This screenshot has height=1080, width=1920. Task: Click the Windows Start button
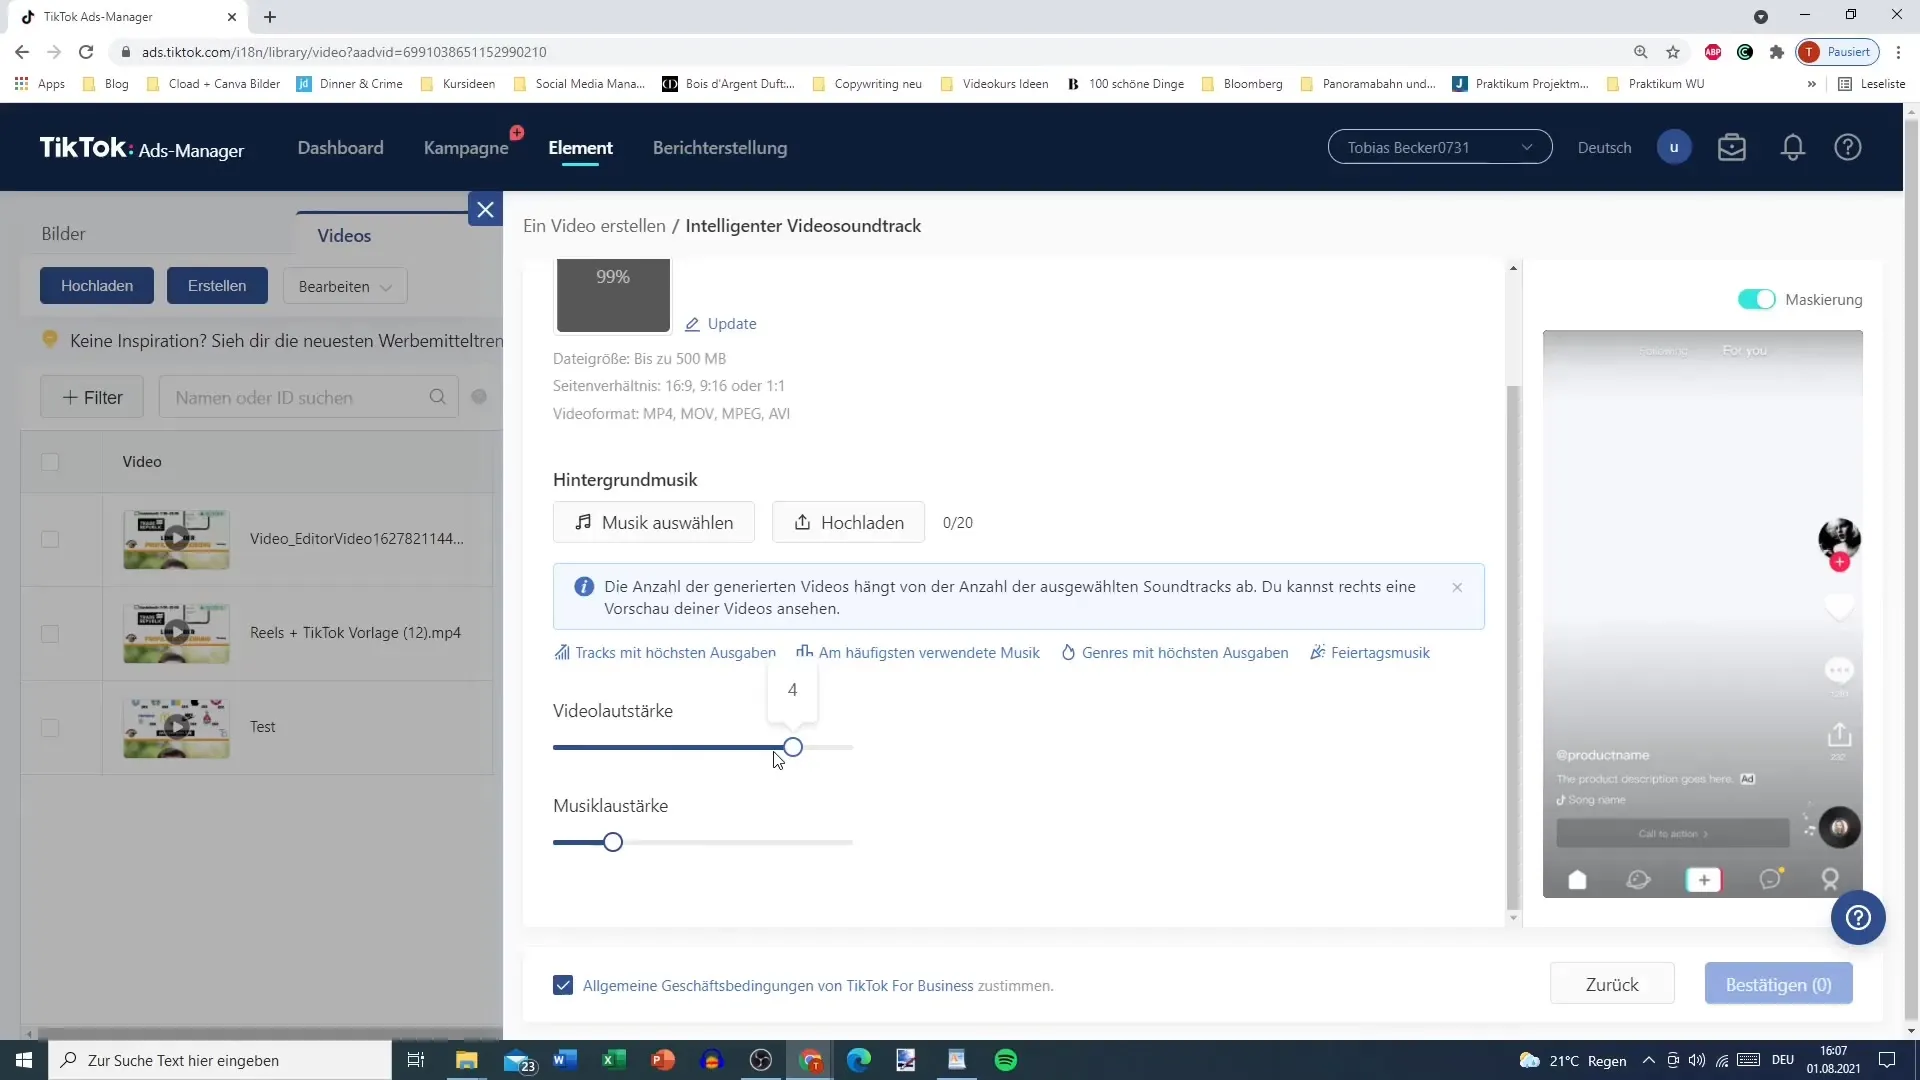coord(24,1060)
